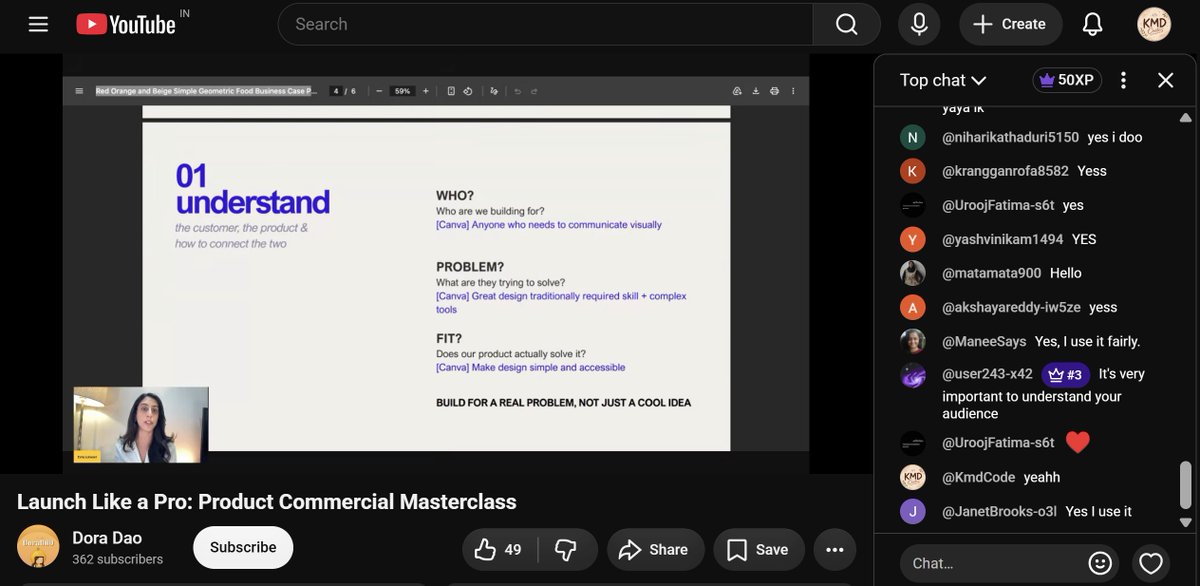The image size is (1200, 586).
Task: Click the avatar of @yashvinikam1494
Action: (912, 239)
